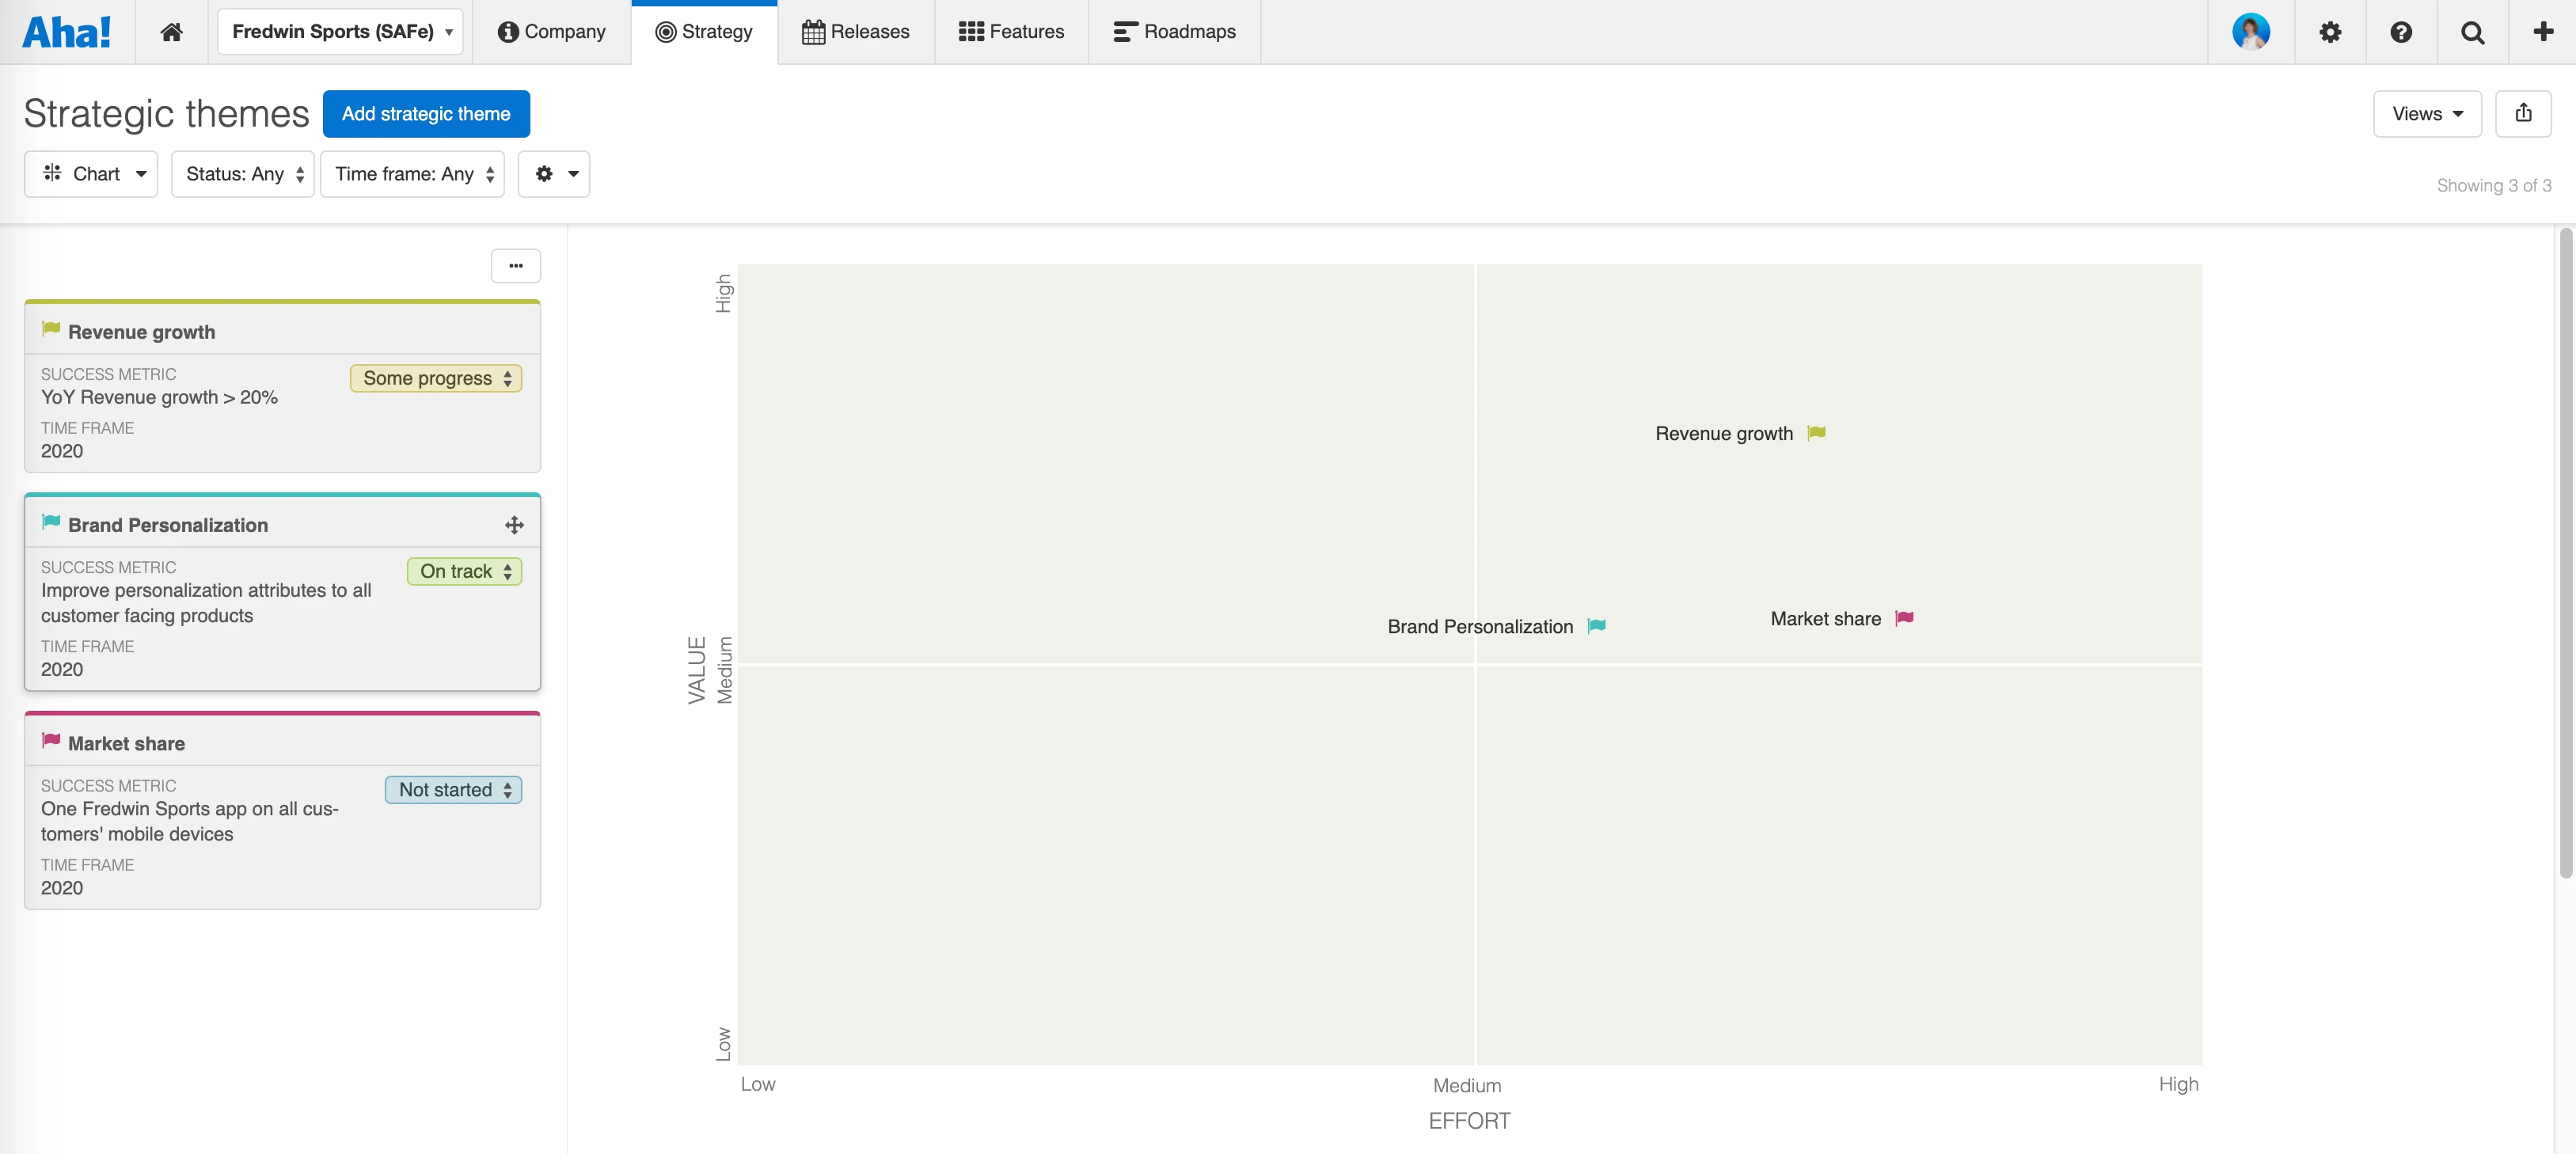The height and width of the screenshot is (1154, 2576).
Task: Click the ellipsis more options button
Action: 515,266
